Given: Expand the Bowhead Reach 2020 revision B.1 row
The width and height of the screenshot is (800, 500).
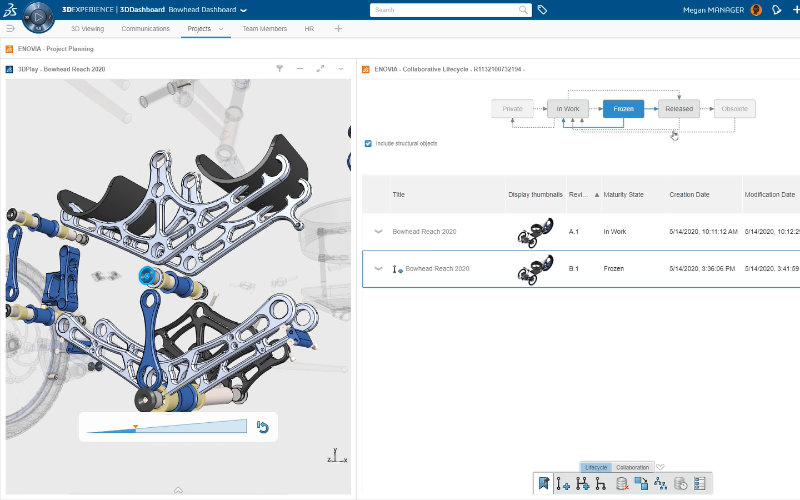Looking at the screenshot, I should tap(378, 269).
